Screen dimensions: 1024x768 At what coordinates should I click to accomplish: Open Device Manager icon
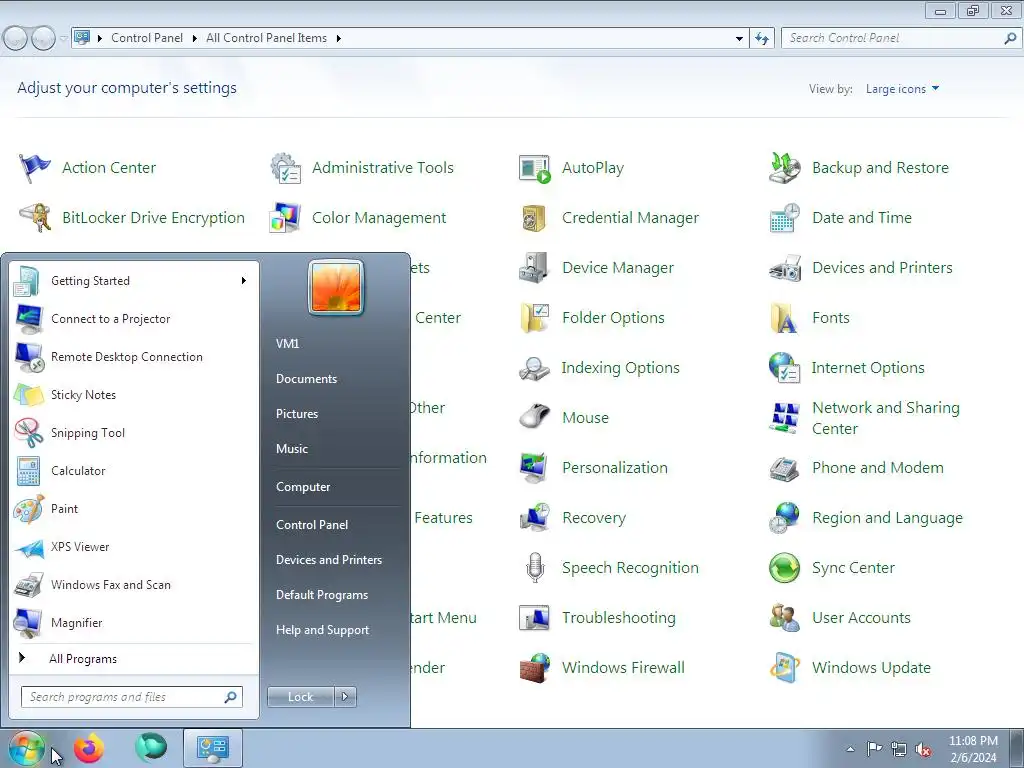click(x=535, y=268)
